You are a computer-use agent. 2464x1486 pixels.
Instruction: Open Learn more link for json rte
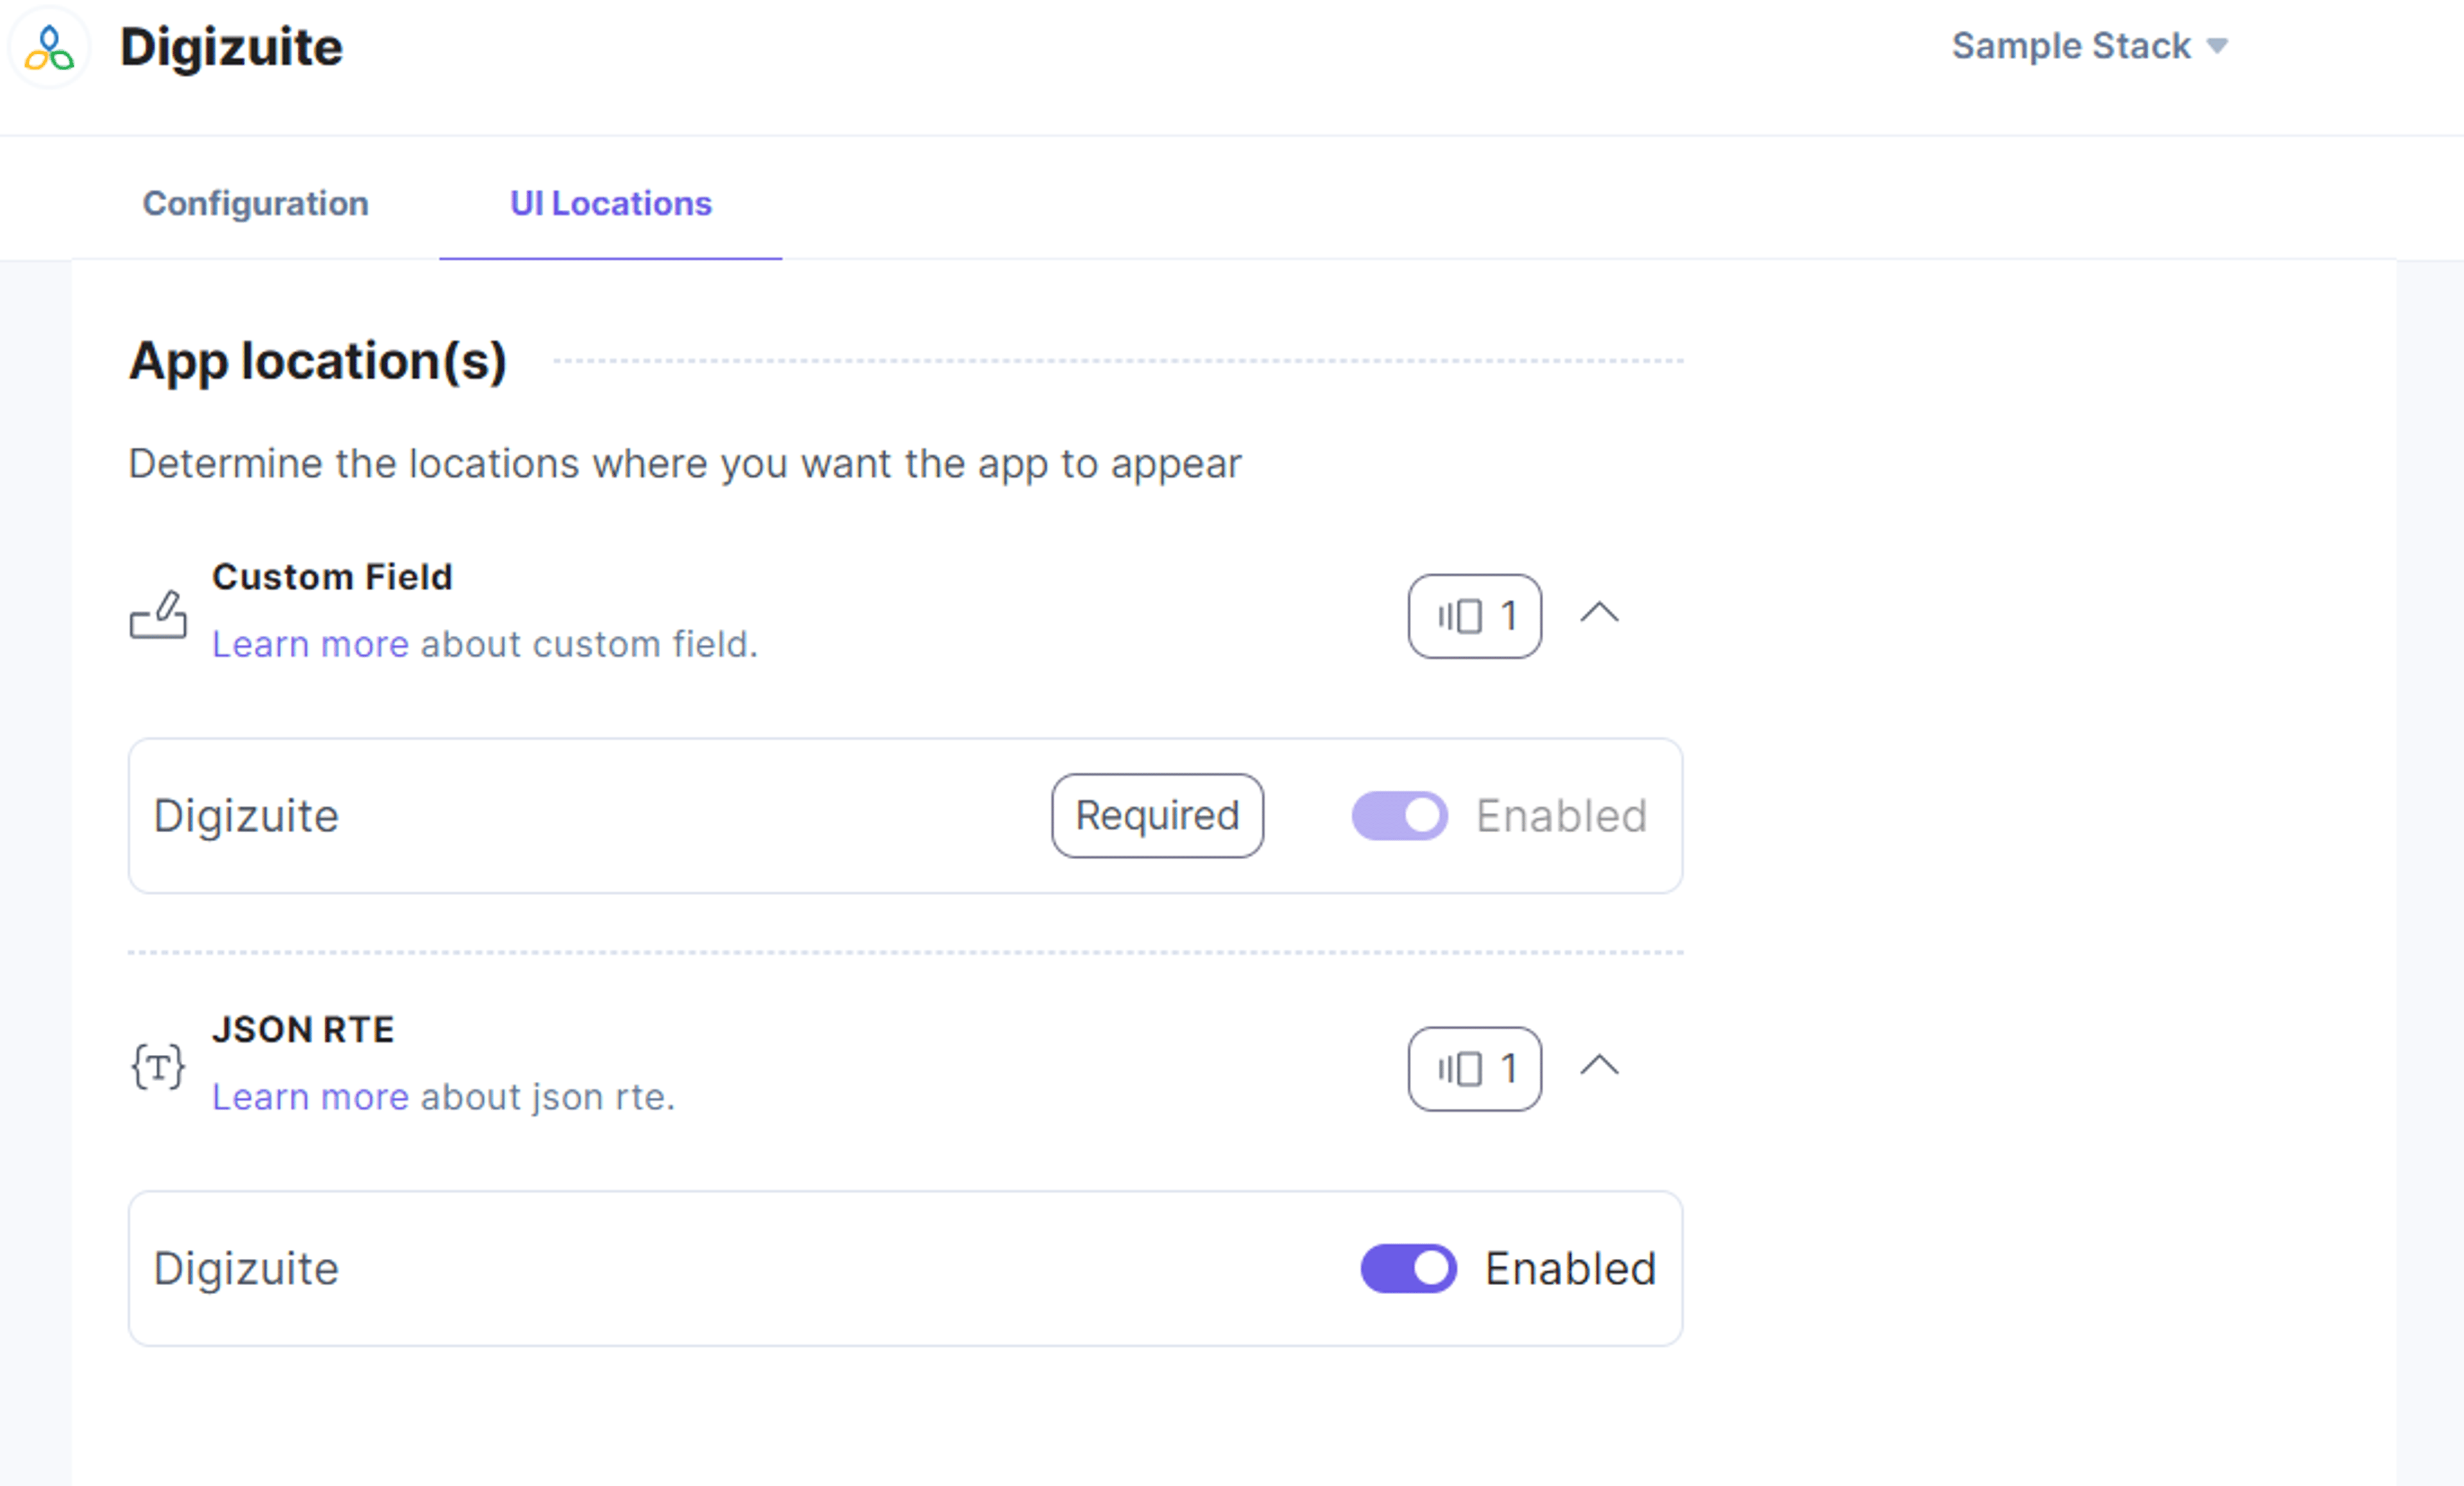tap(311, 1097)
